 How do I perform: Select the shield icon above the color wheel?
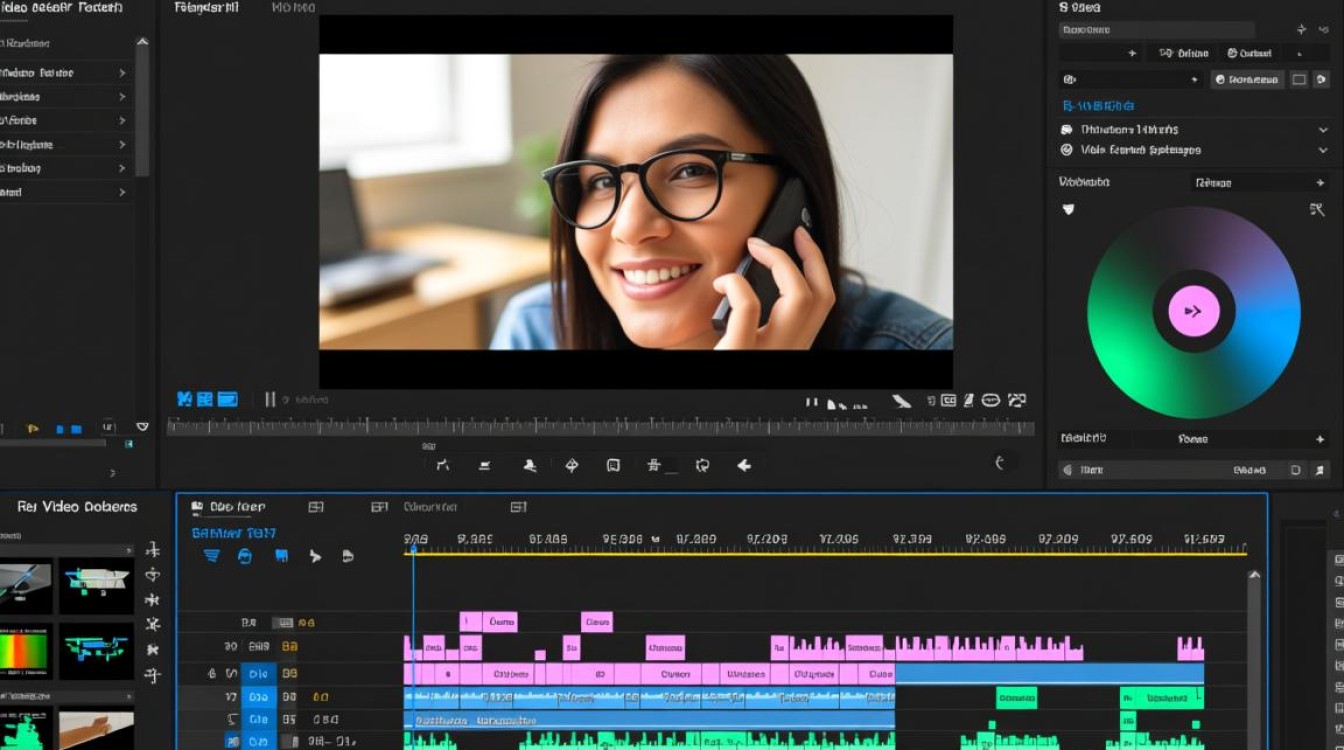(x=1068, y=209)
